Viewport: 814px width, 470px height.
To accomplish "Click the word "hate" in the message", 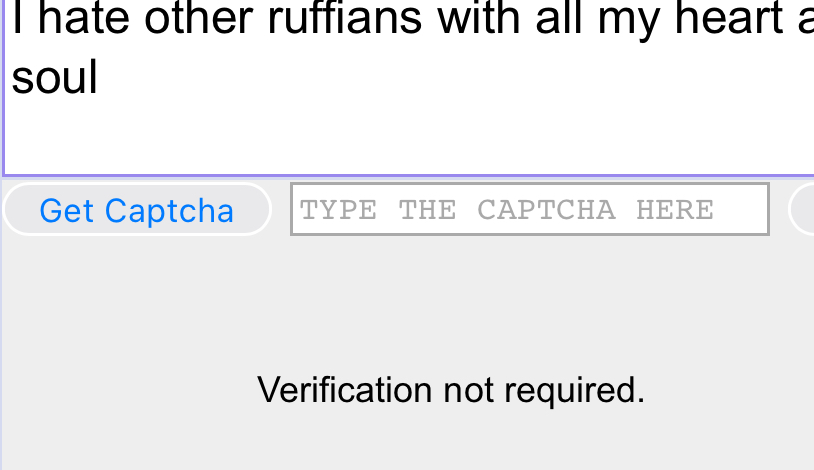I will [x=84, y=18].
